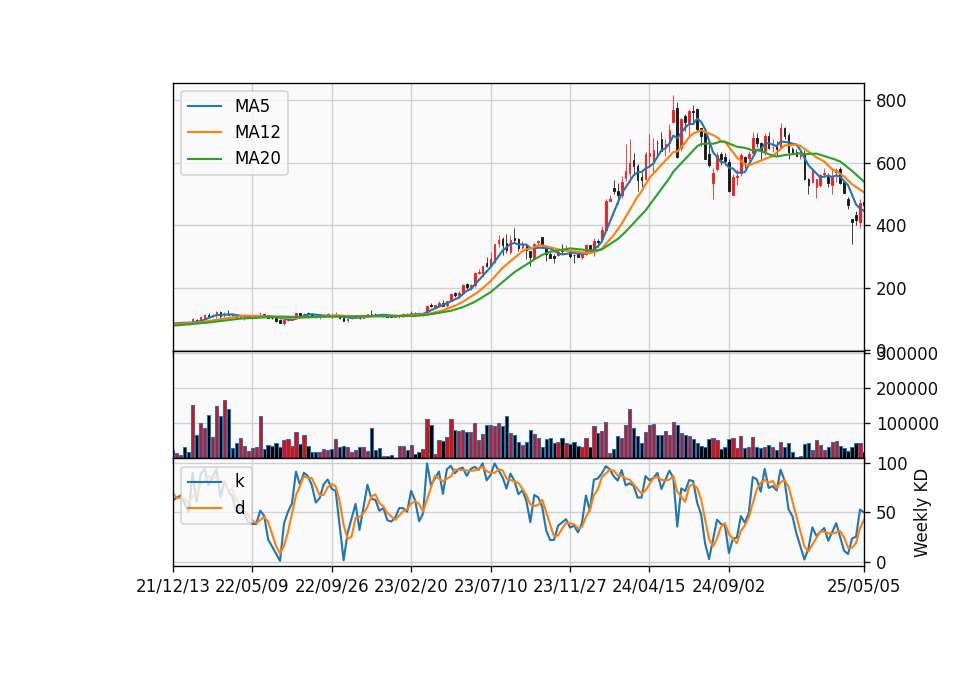Click the MA12 legend label
Viewport: 960px width, 690px height.
click(257, 132)
